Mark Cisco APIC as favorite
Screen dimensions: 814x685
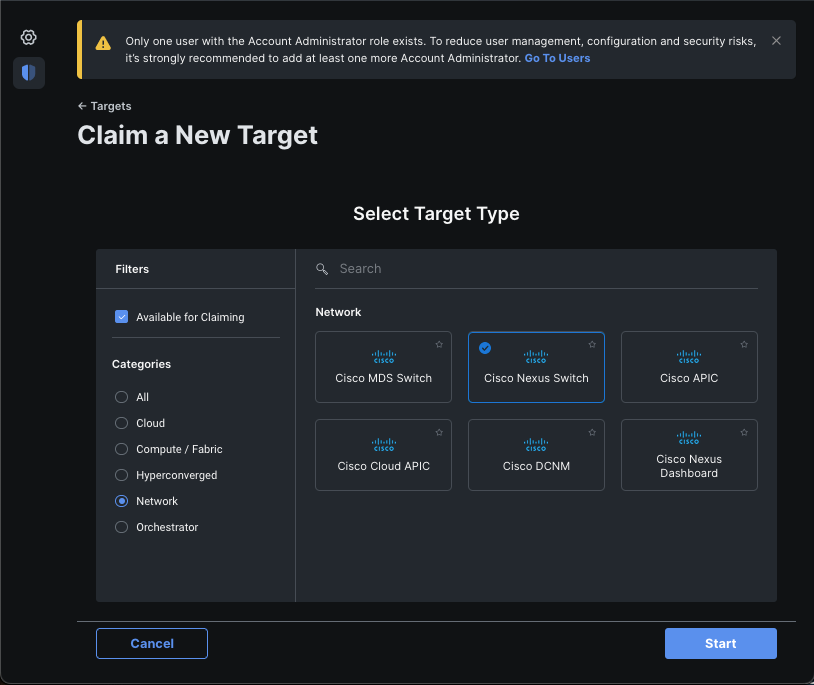(744, 345)
